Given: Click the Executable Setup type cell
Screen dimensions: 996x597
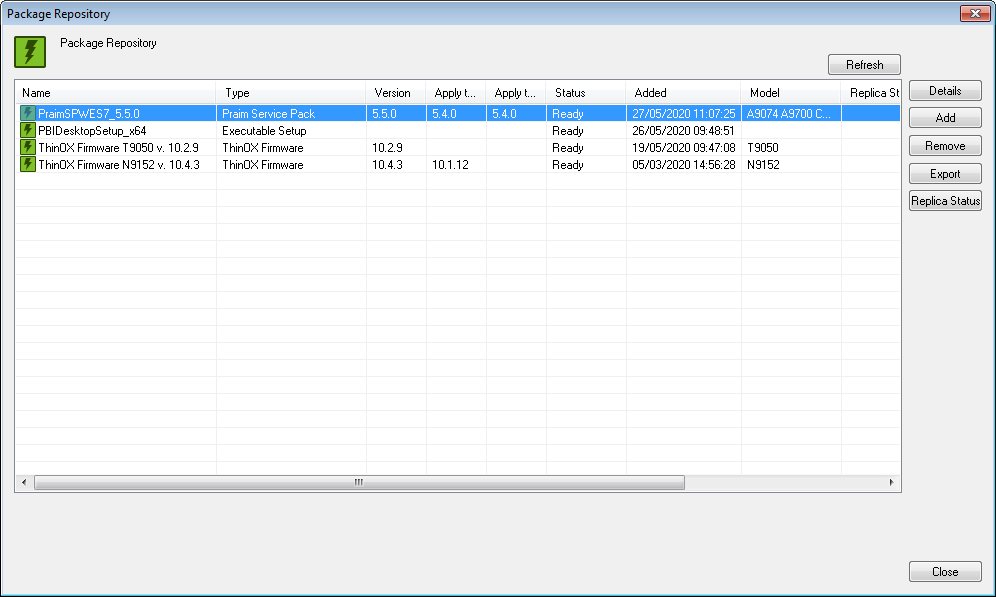Looking at the screenshot, I should (264, 131).
